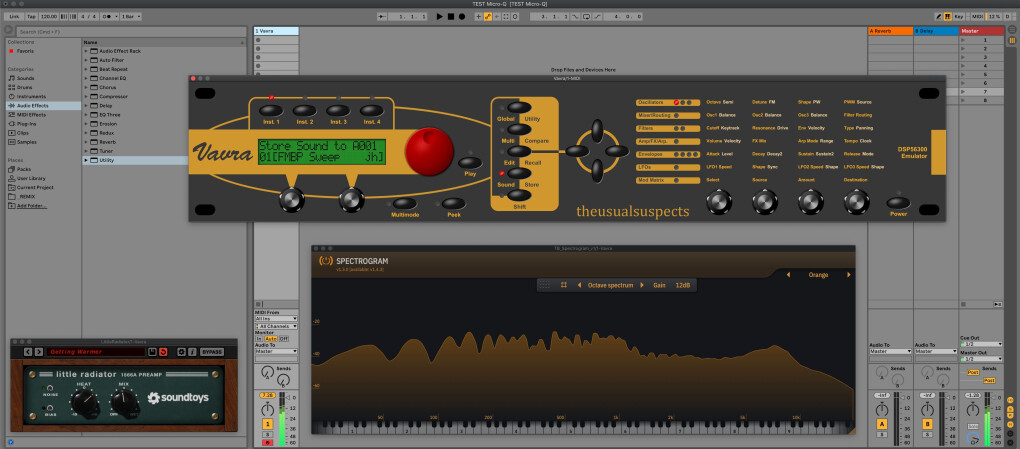Click the Global / Utility button on Vavra

click(518, 107)
